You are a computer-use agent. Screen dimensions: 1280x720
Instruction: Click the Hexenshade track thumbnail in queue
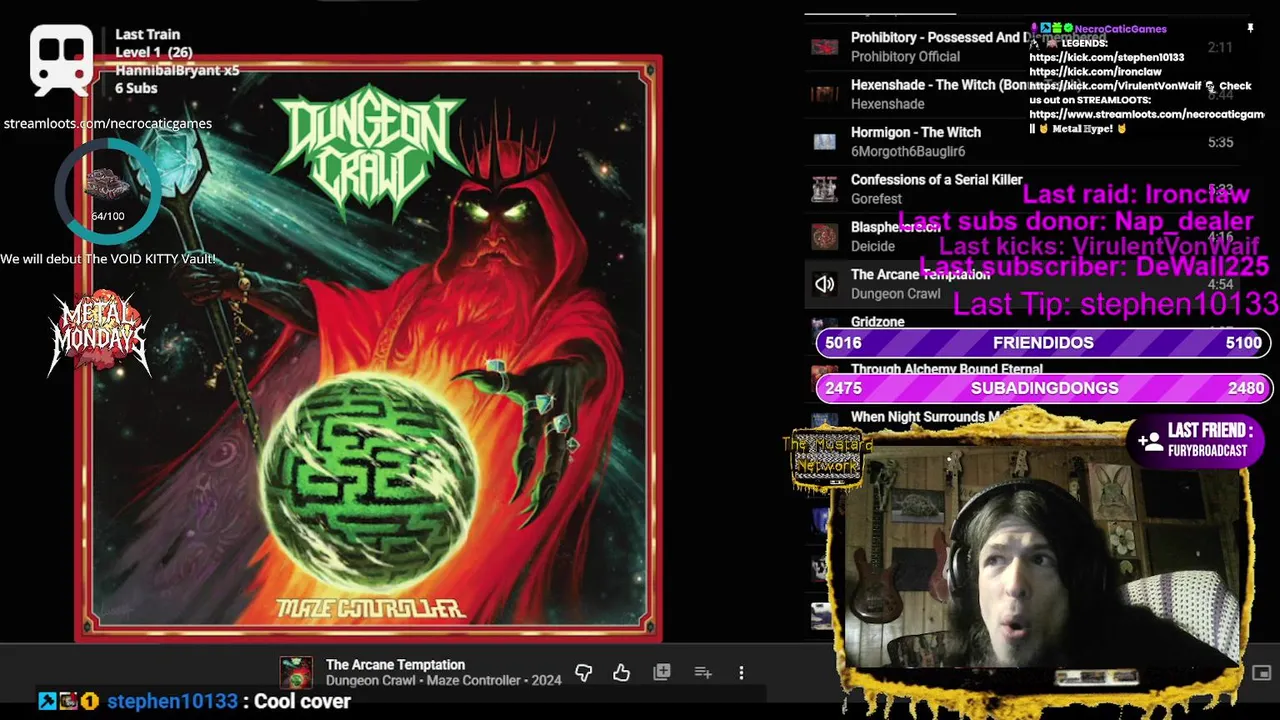coord(824,94)
